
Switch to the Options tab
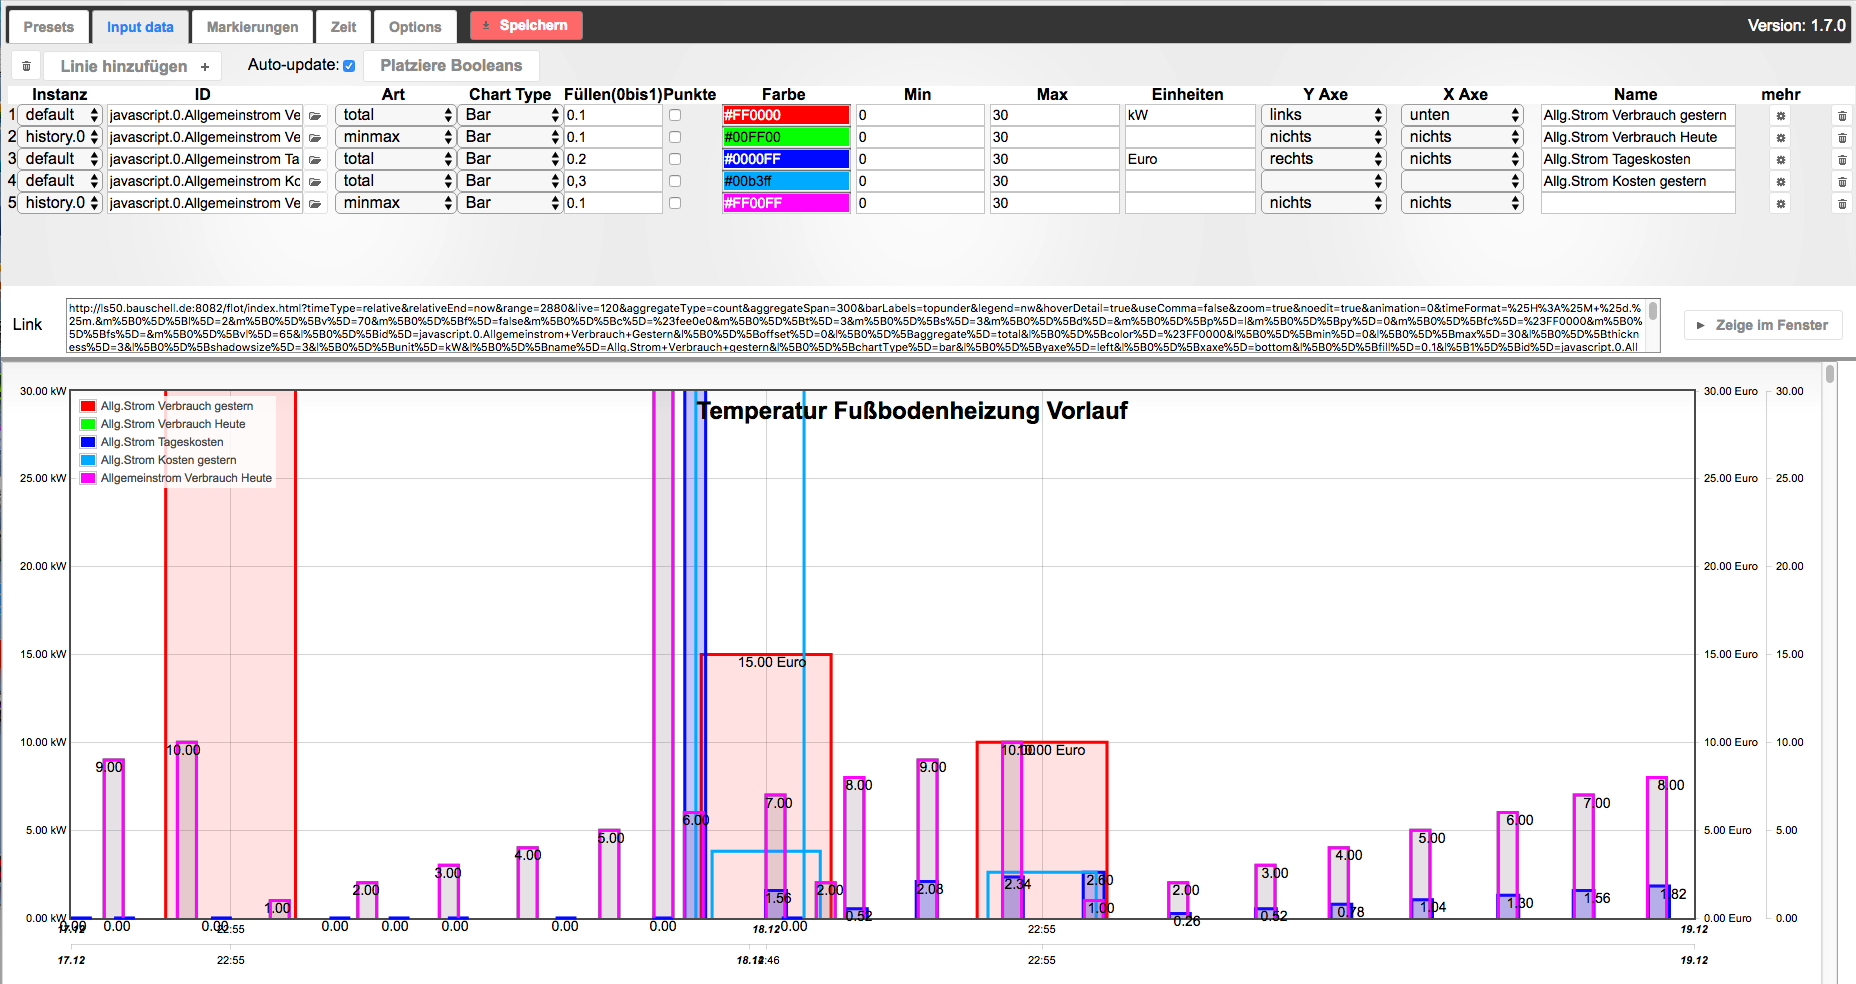point(414,27)
